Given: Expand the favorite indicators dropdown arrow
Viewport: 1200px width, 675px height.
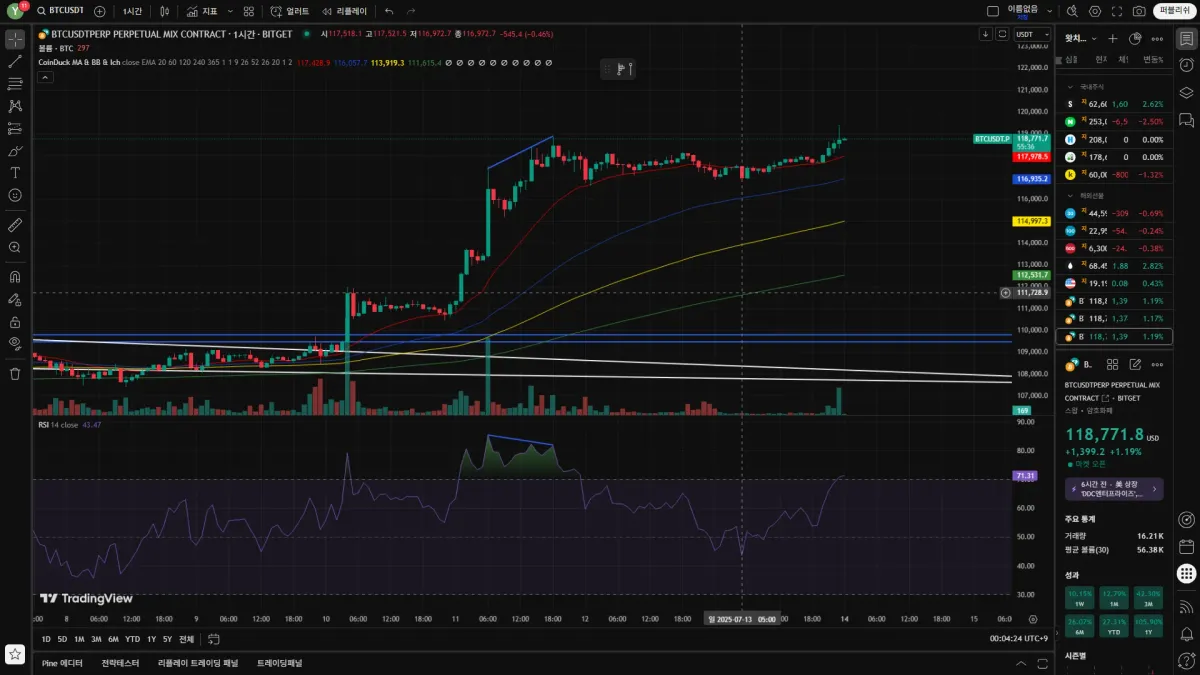Looking at the screenshot, I should [230, 11].
